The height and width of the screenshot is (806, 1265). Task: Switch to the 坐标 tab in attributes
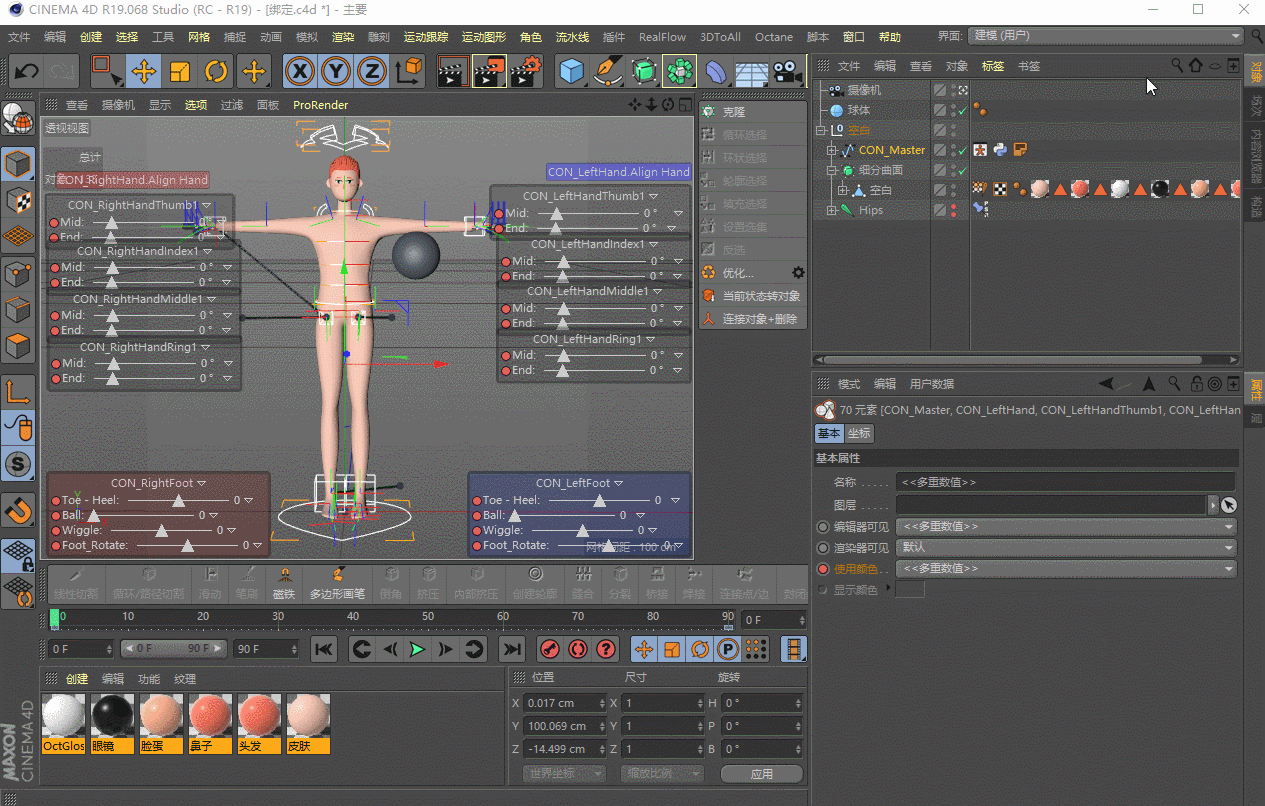pyautogui.click(x=859, y=433)
